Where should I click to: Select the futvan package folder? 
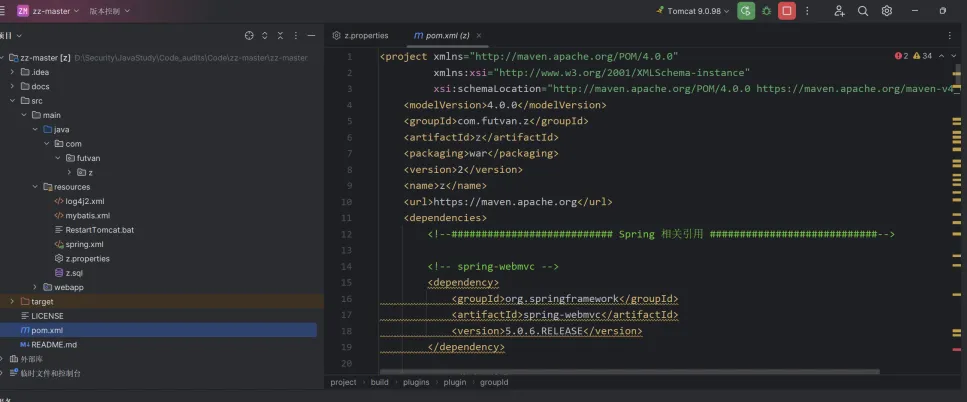click(x=83, y=158)
